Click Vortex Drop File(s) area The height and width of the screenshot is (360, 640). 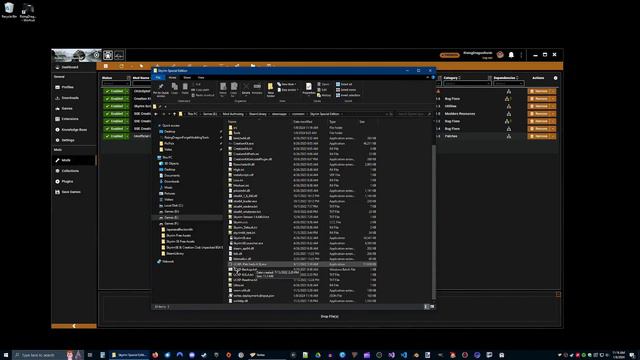tap(329, 316)
